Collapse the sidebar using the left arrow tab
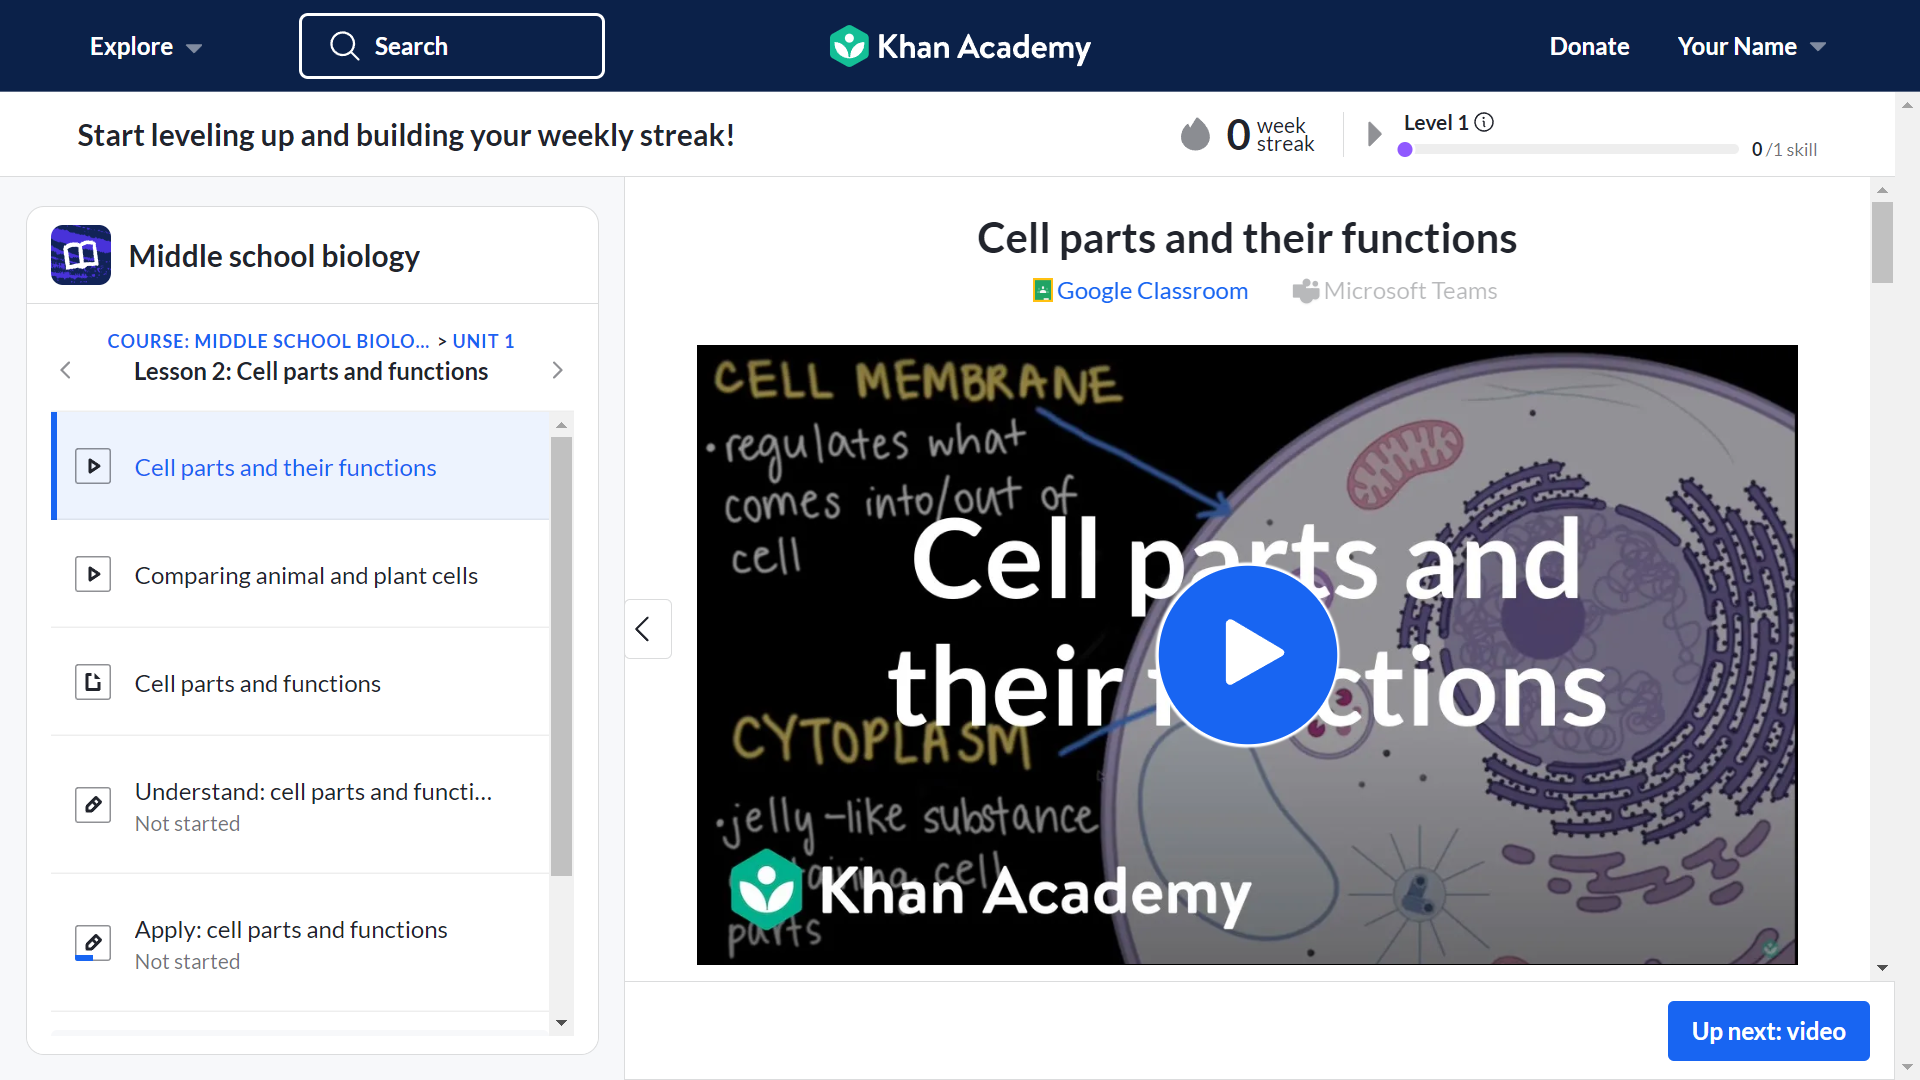This screenshot has width=1920, height=1080. (x=647, y=629)
